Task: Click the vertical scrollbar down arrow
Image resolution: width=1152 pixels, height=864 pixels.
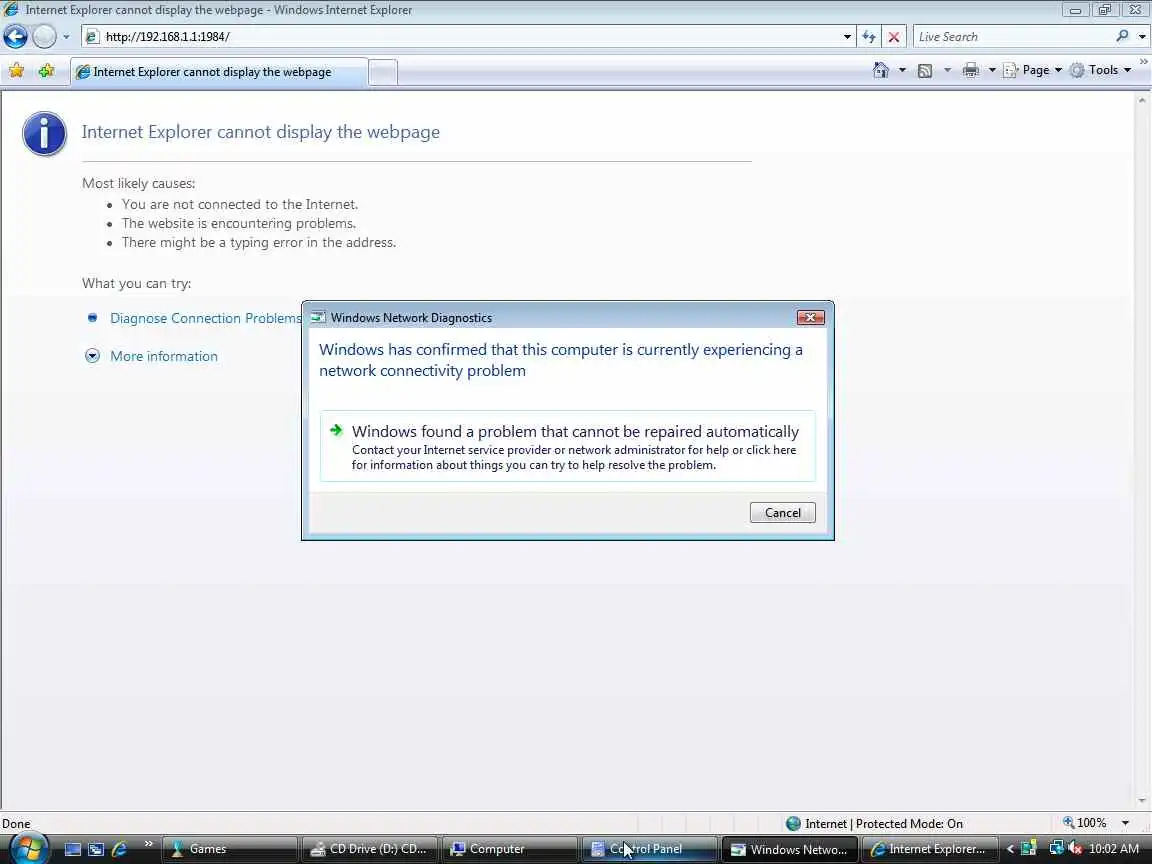Action: coord(1142,802)
